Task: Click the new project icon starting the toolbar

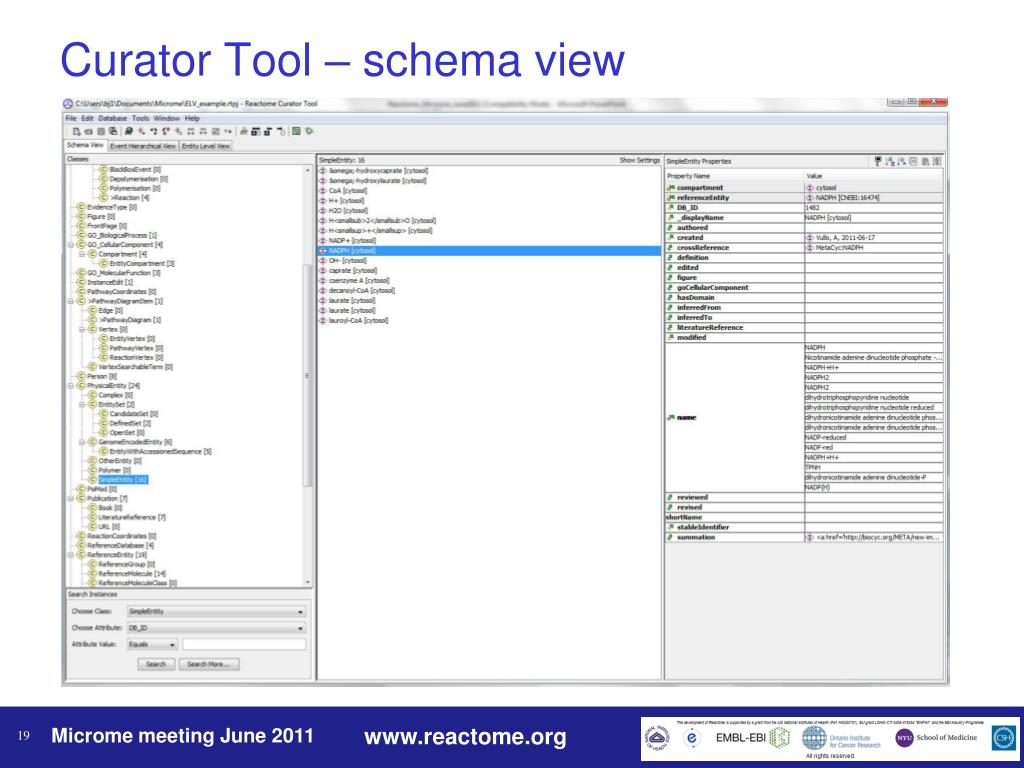Action: click(76, 132)
